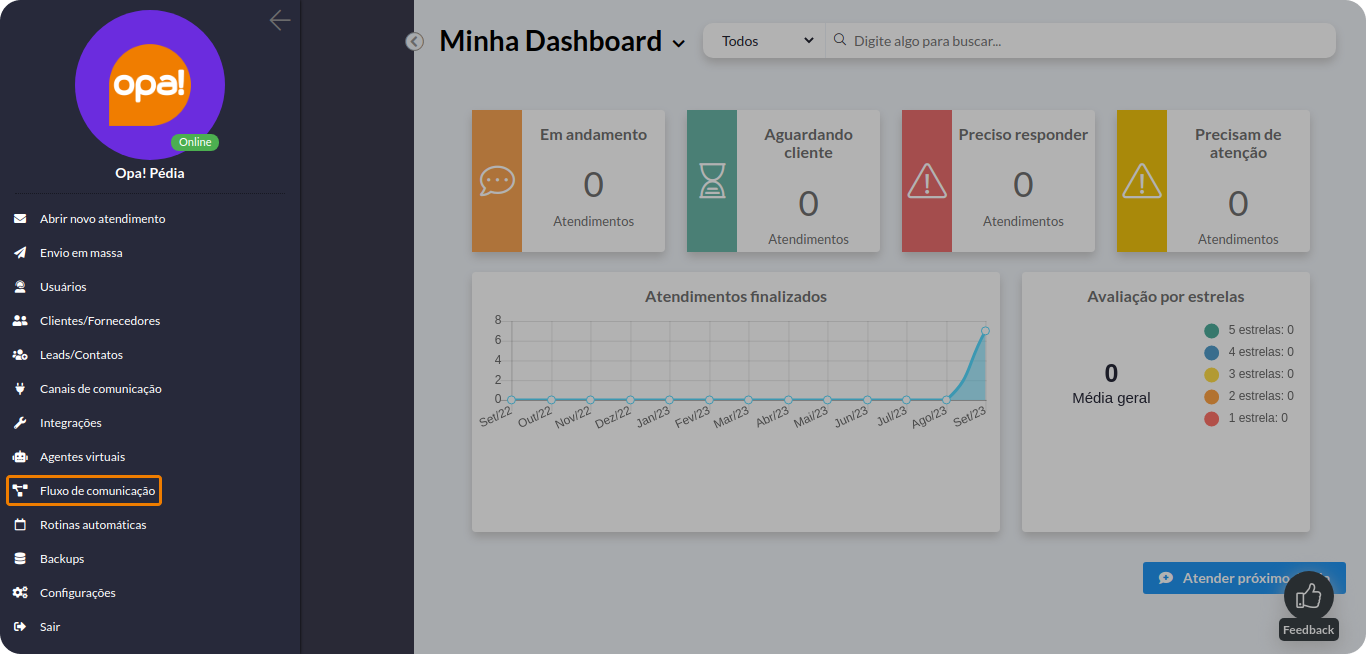This screenshot has width=1366, height=654.
Task: Click the back arrow atop the sidebar
Action: pyautogui.click(x=280, y=20)
